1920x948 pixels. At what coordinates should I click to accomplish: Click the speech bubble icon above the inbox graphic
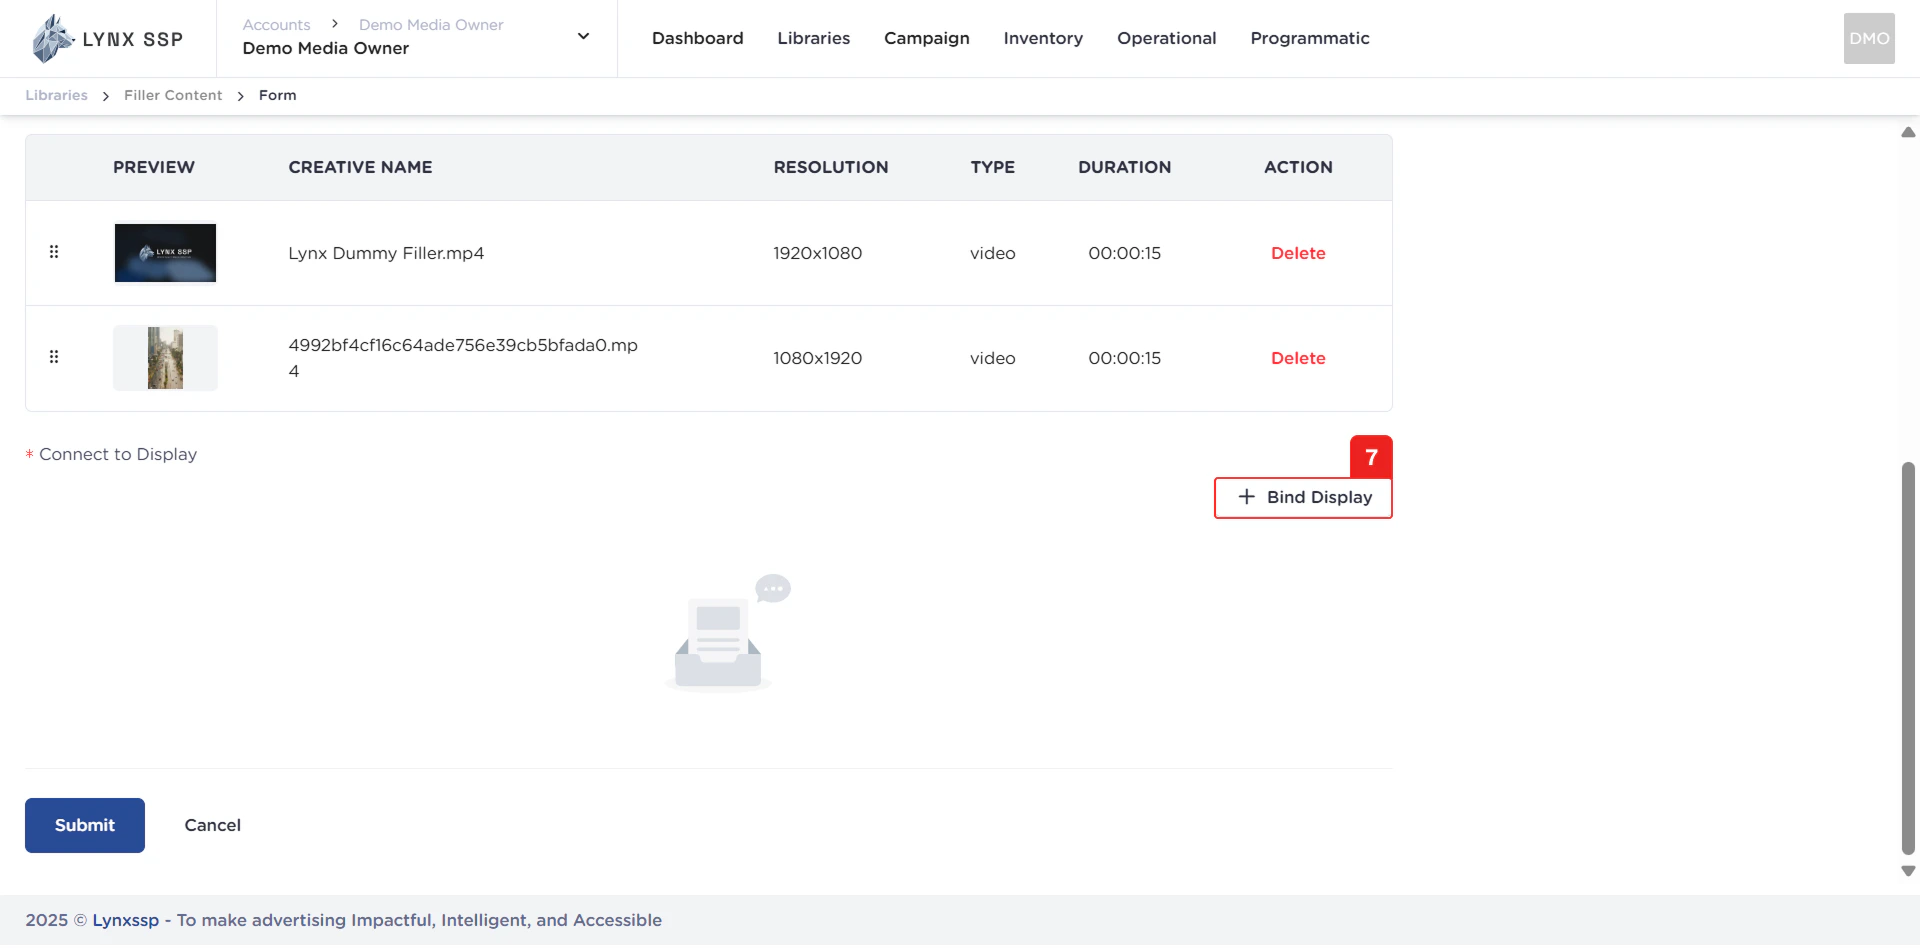[x=773, y=588]
